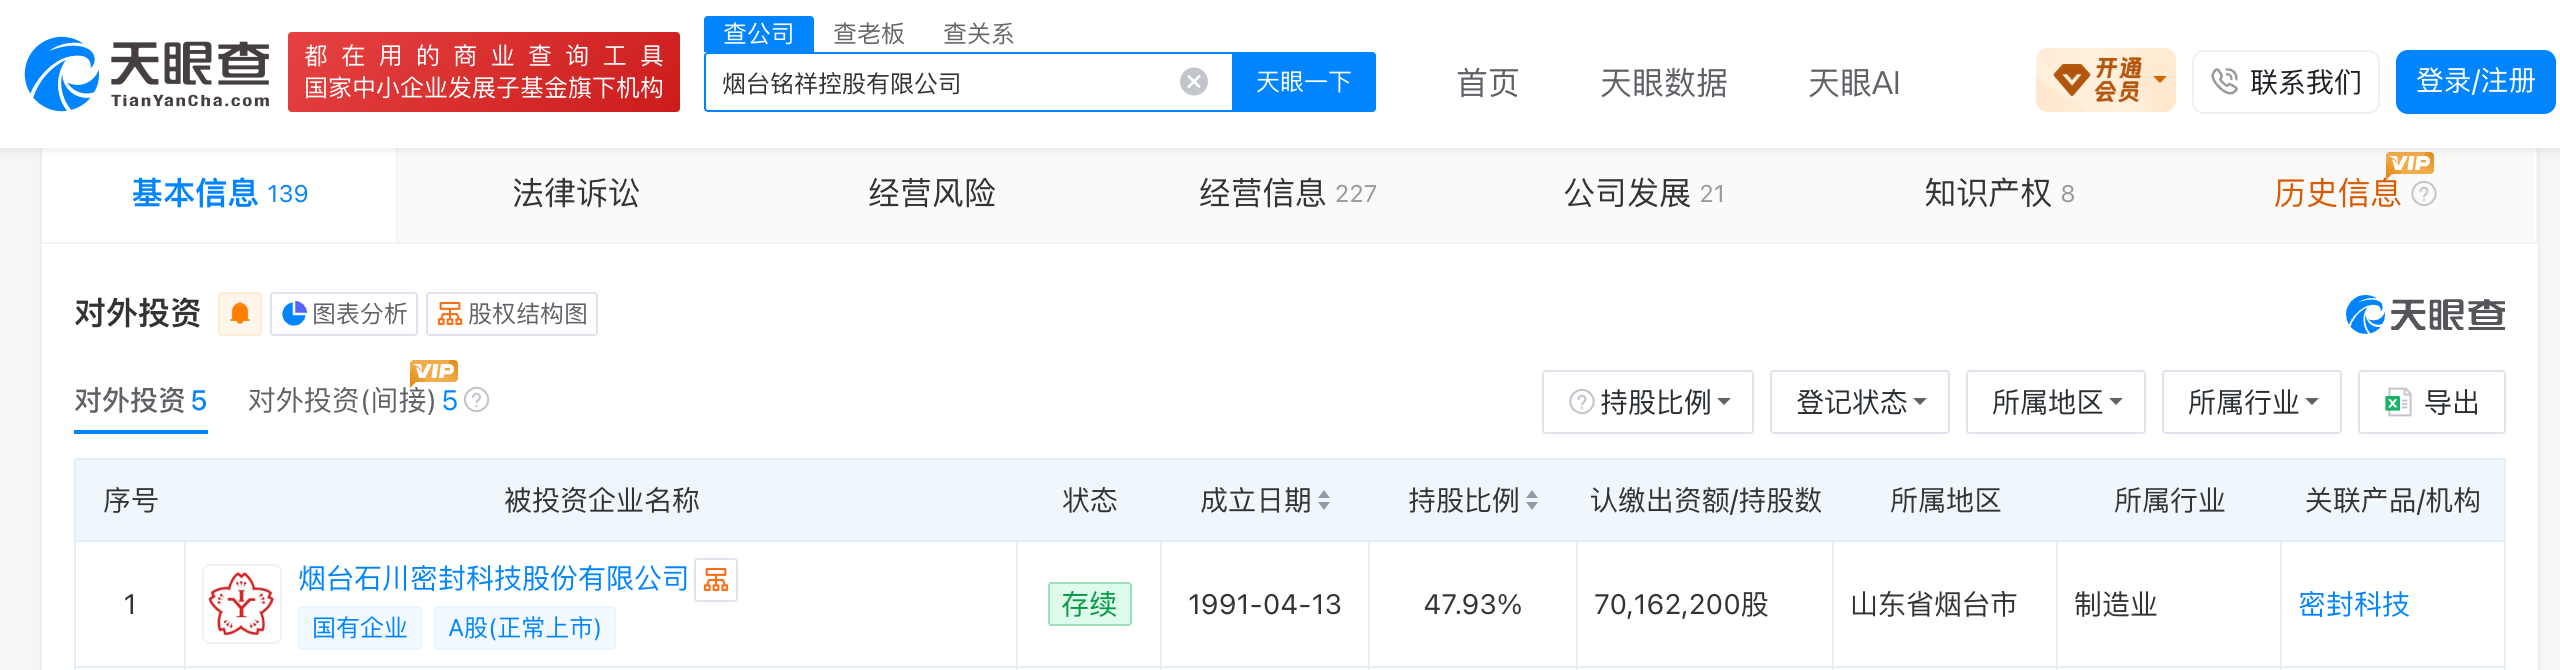The image size is (2560, 670).
Task: Open 图表分析 chart analysis
Action: [344, 314]
